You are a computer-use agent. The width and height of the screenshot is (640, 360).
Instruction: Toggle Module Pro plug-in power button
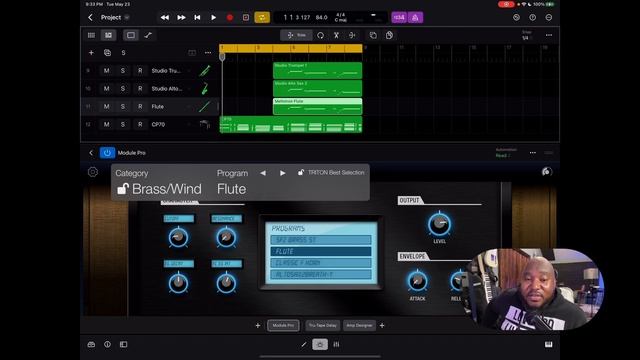pos(107,153)
